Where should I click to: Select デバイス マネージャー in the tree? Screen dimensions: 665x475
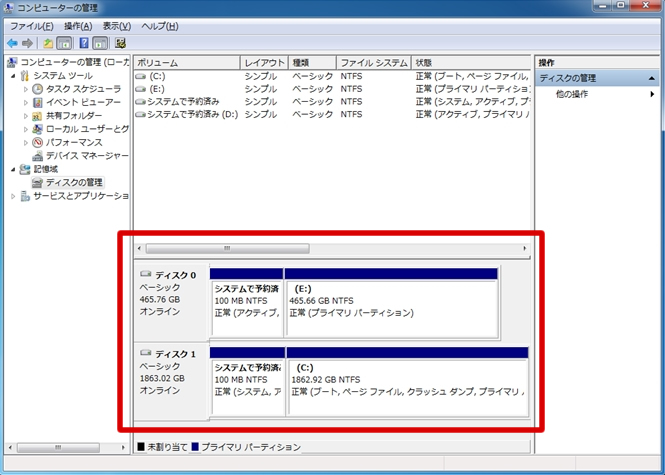pyautogui.click(x=87, y=156)
